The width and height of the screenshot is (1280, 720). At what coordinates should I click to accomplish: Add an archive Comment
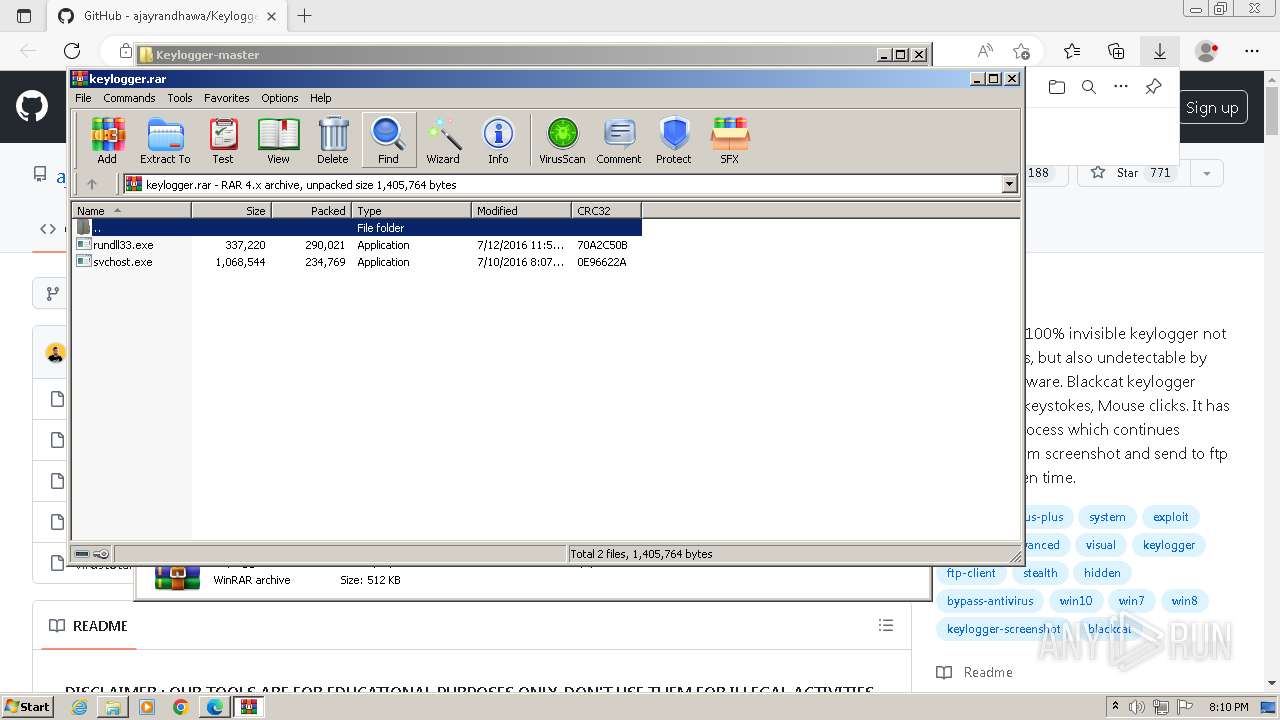click(x=619, y=140)
